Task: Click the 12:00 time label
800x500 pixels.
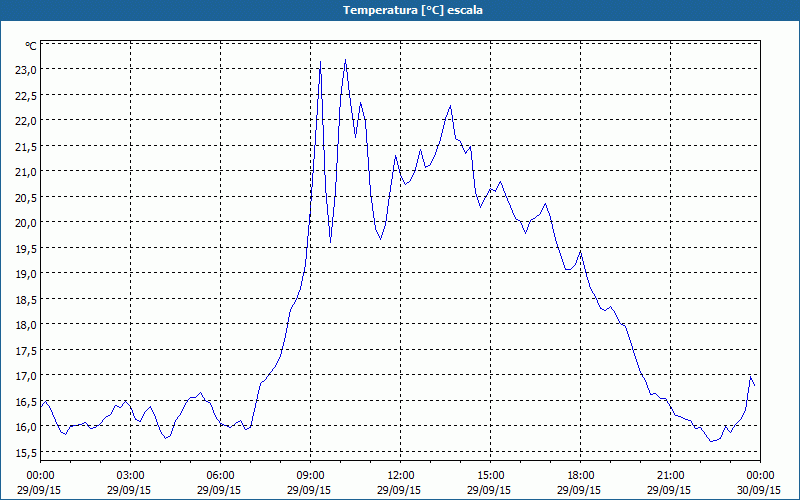Action: (401, 476)
